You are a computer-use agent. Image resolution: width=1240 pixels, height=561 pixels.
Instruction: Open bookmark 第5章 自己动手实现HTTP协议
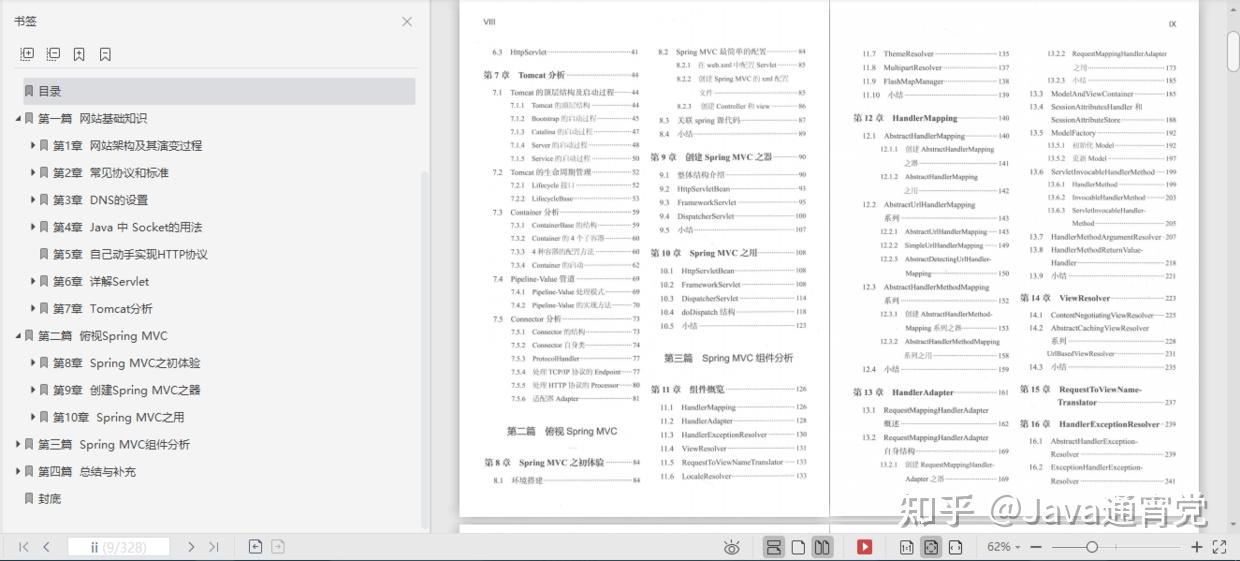coord(131,254)
